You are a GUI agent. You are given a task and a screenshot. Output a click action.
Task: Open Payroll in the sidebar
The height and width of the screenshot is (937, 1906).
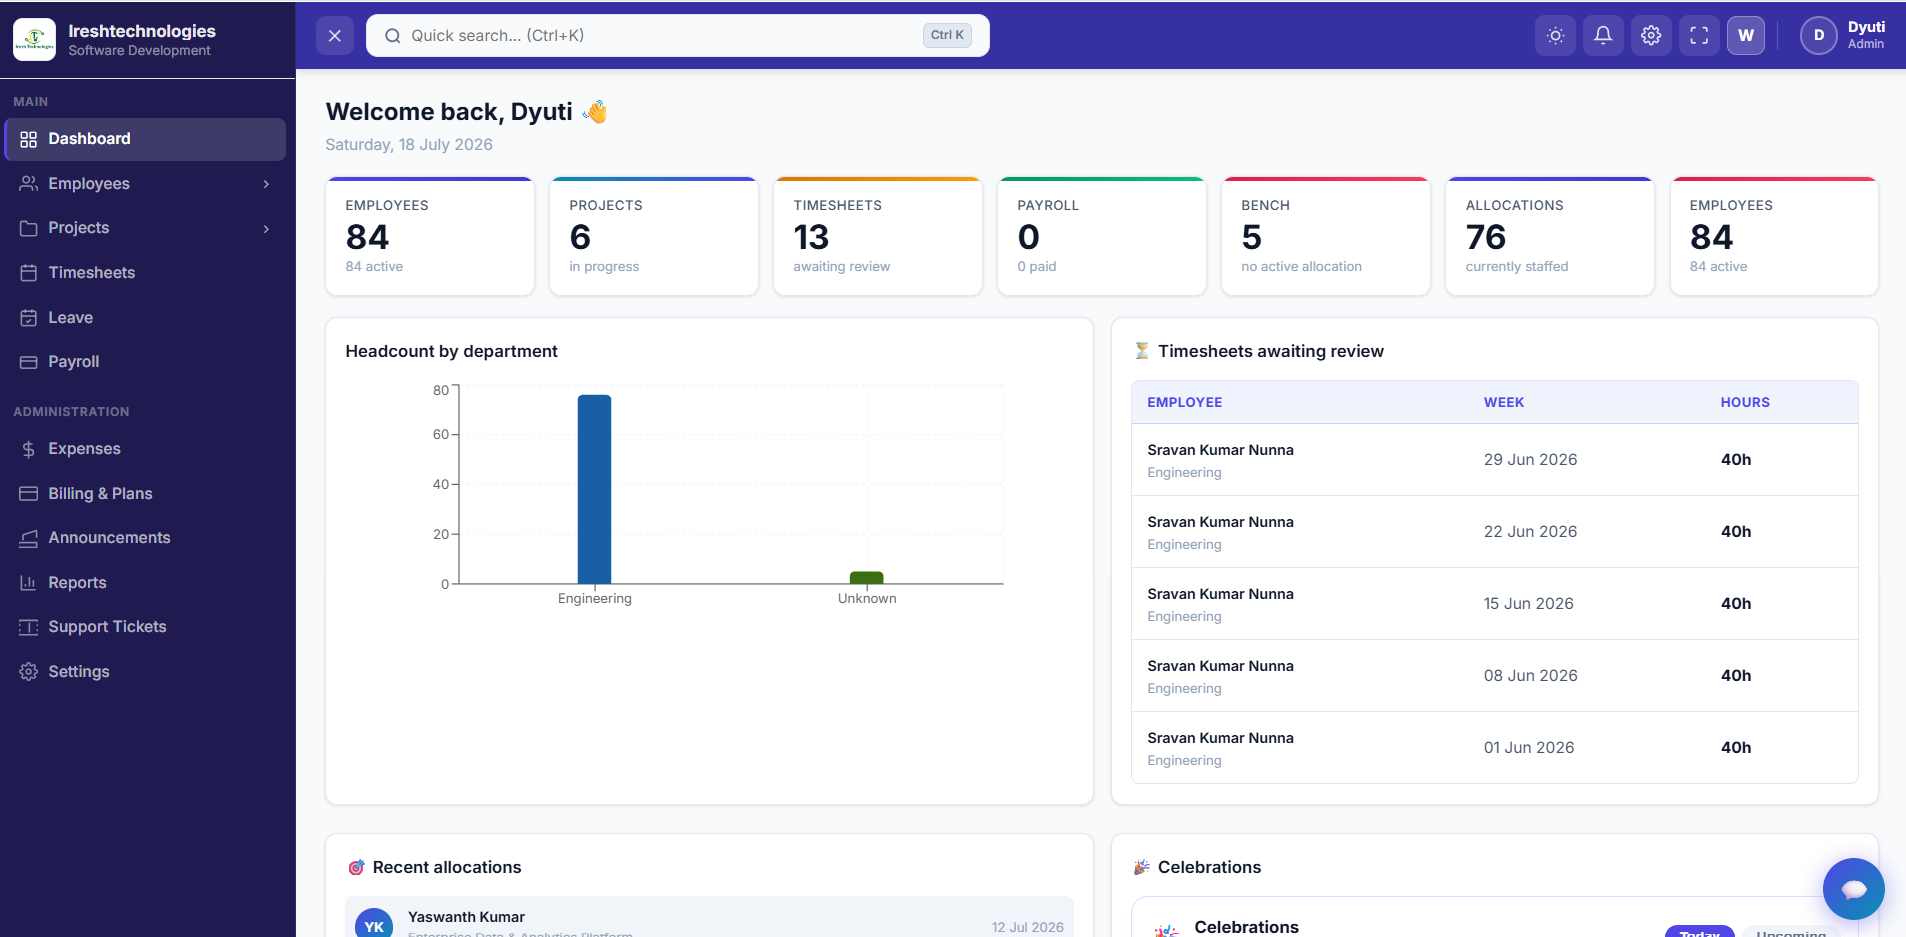145,362
